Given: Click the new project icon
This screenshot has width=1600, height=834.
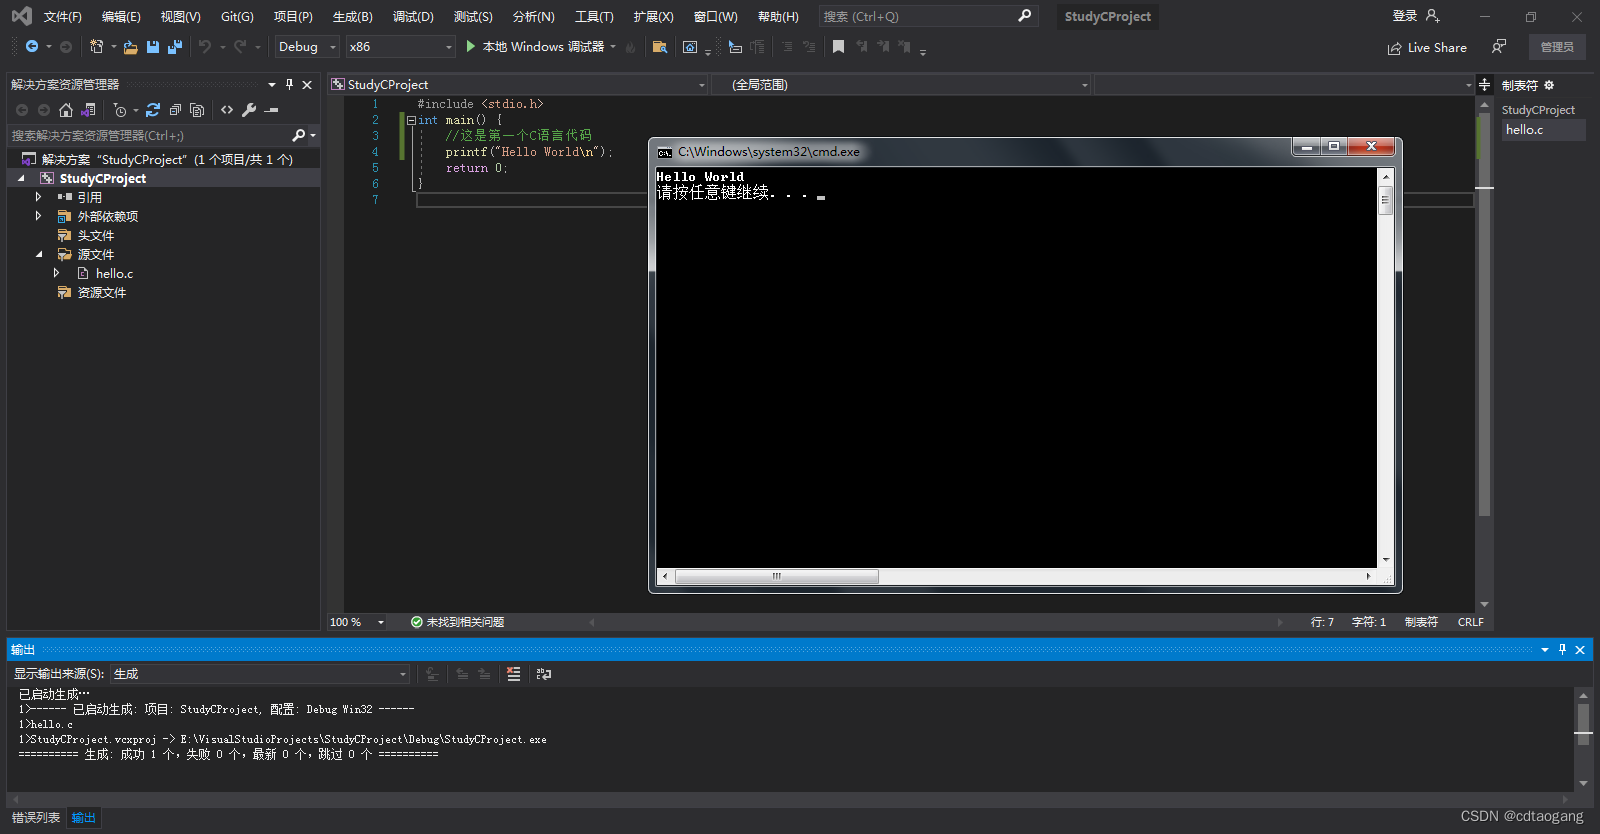Looking at the screenshot, I should pyautogui.click(x=96, y=47).
